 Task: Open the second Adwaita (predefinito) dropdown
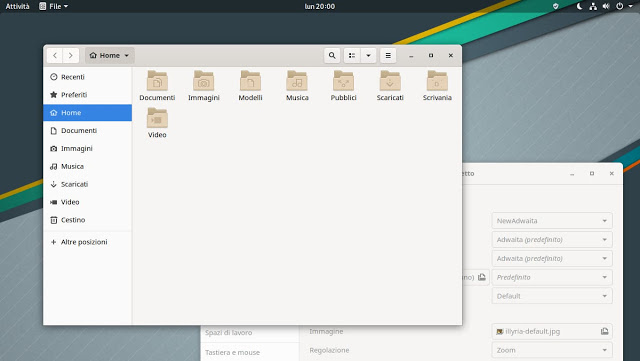[x=552, y=258]
